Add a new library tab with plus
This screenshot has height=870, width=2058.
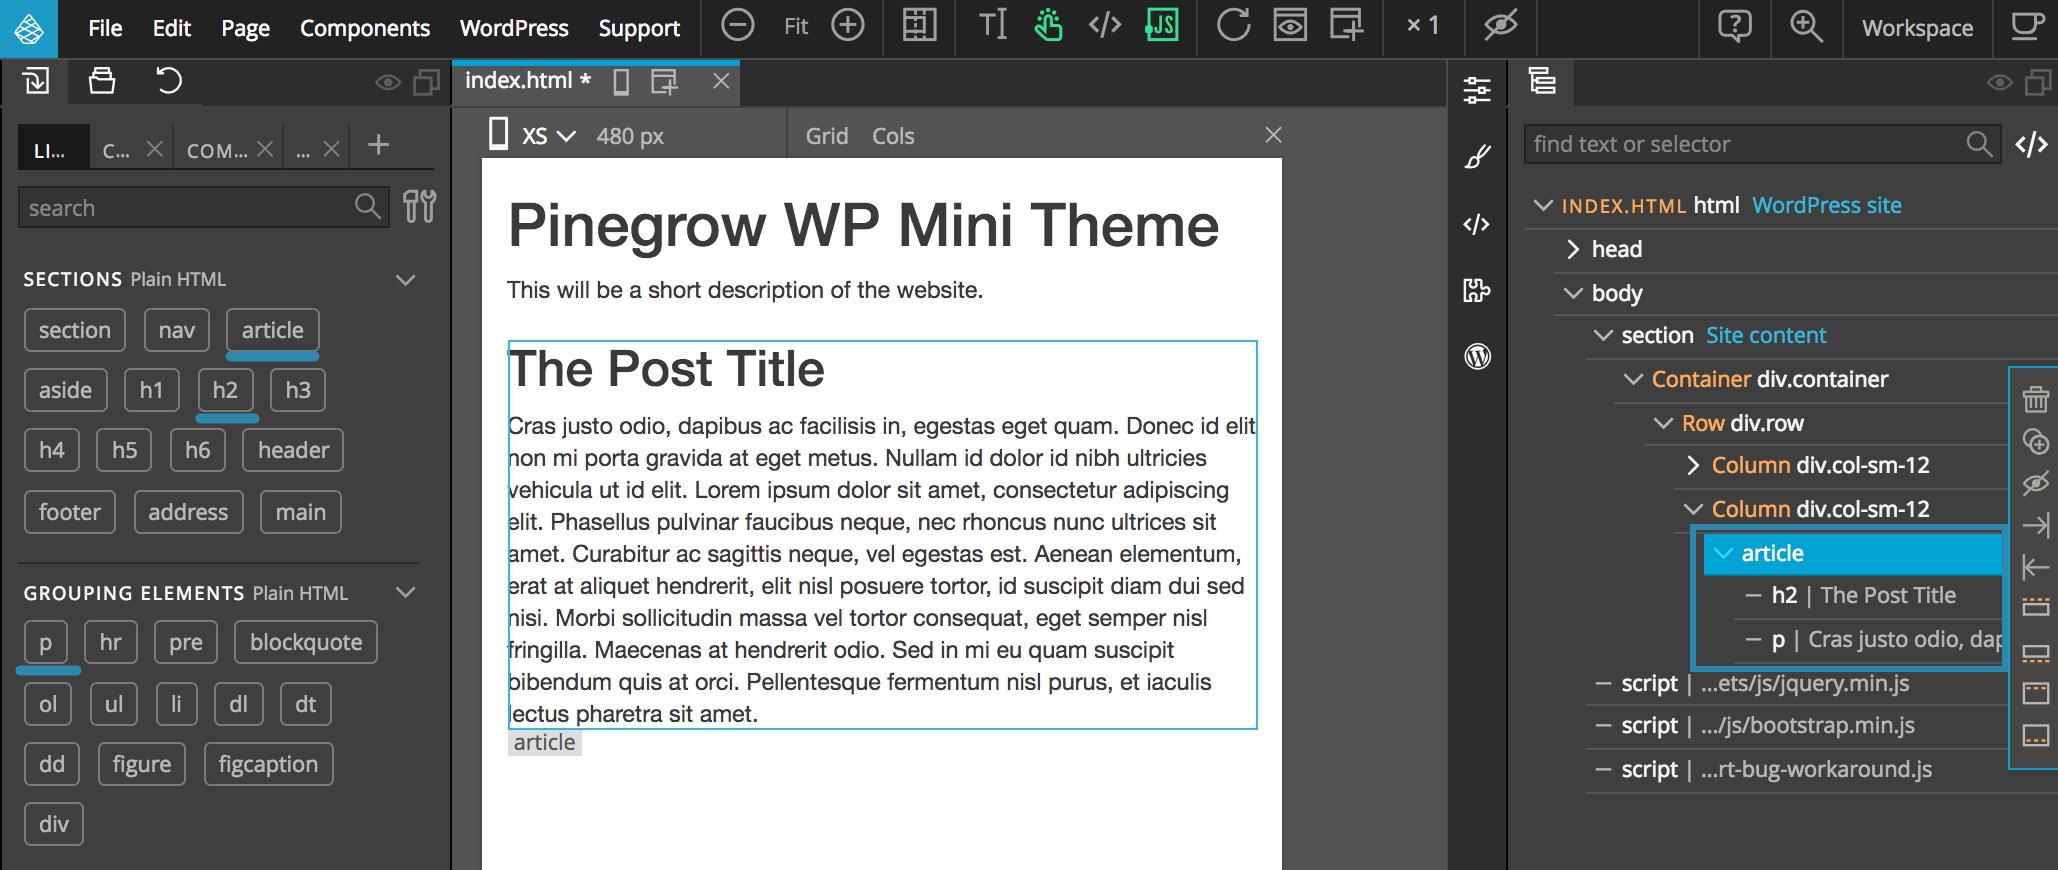(378, 145)
